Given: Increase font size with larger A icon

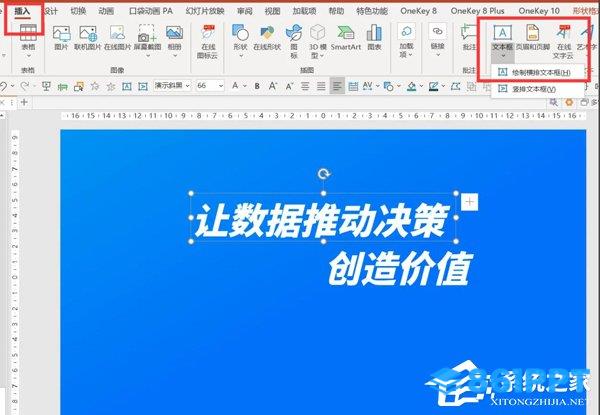Looking at the screenshot, I should (272, 86).
